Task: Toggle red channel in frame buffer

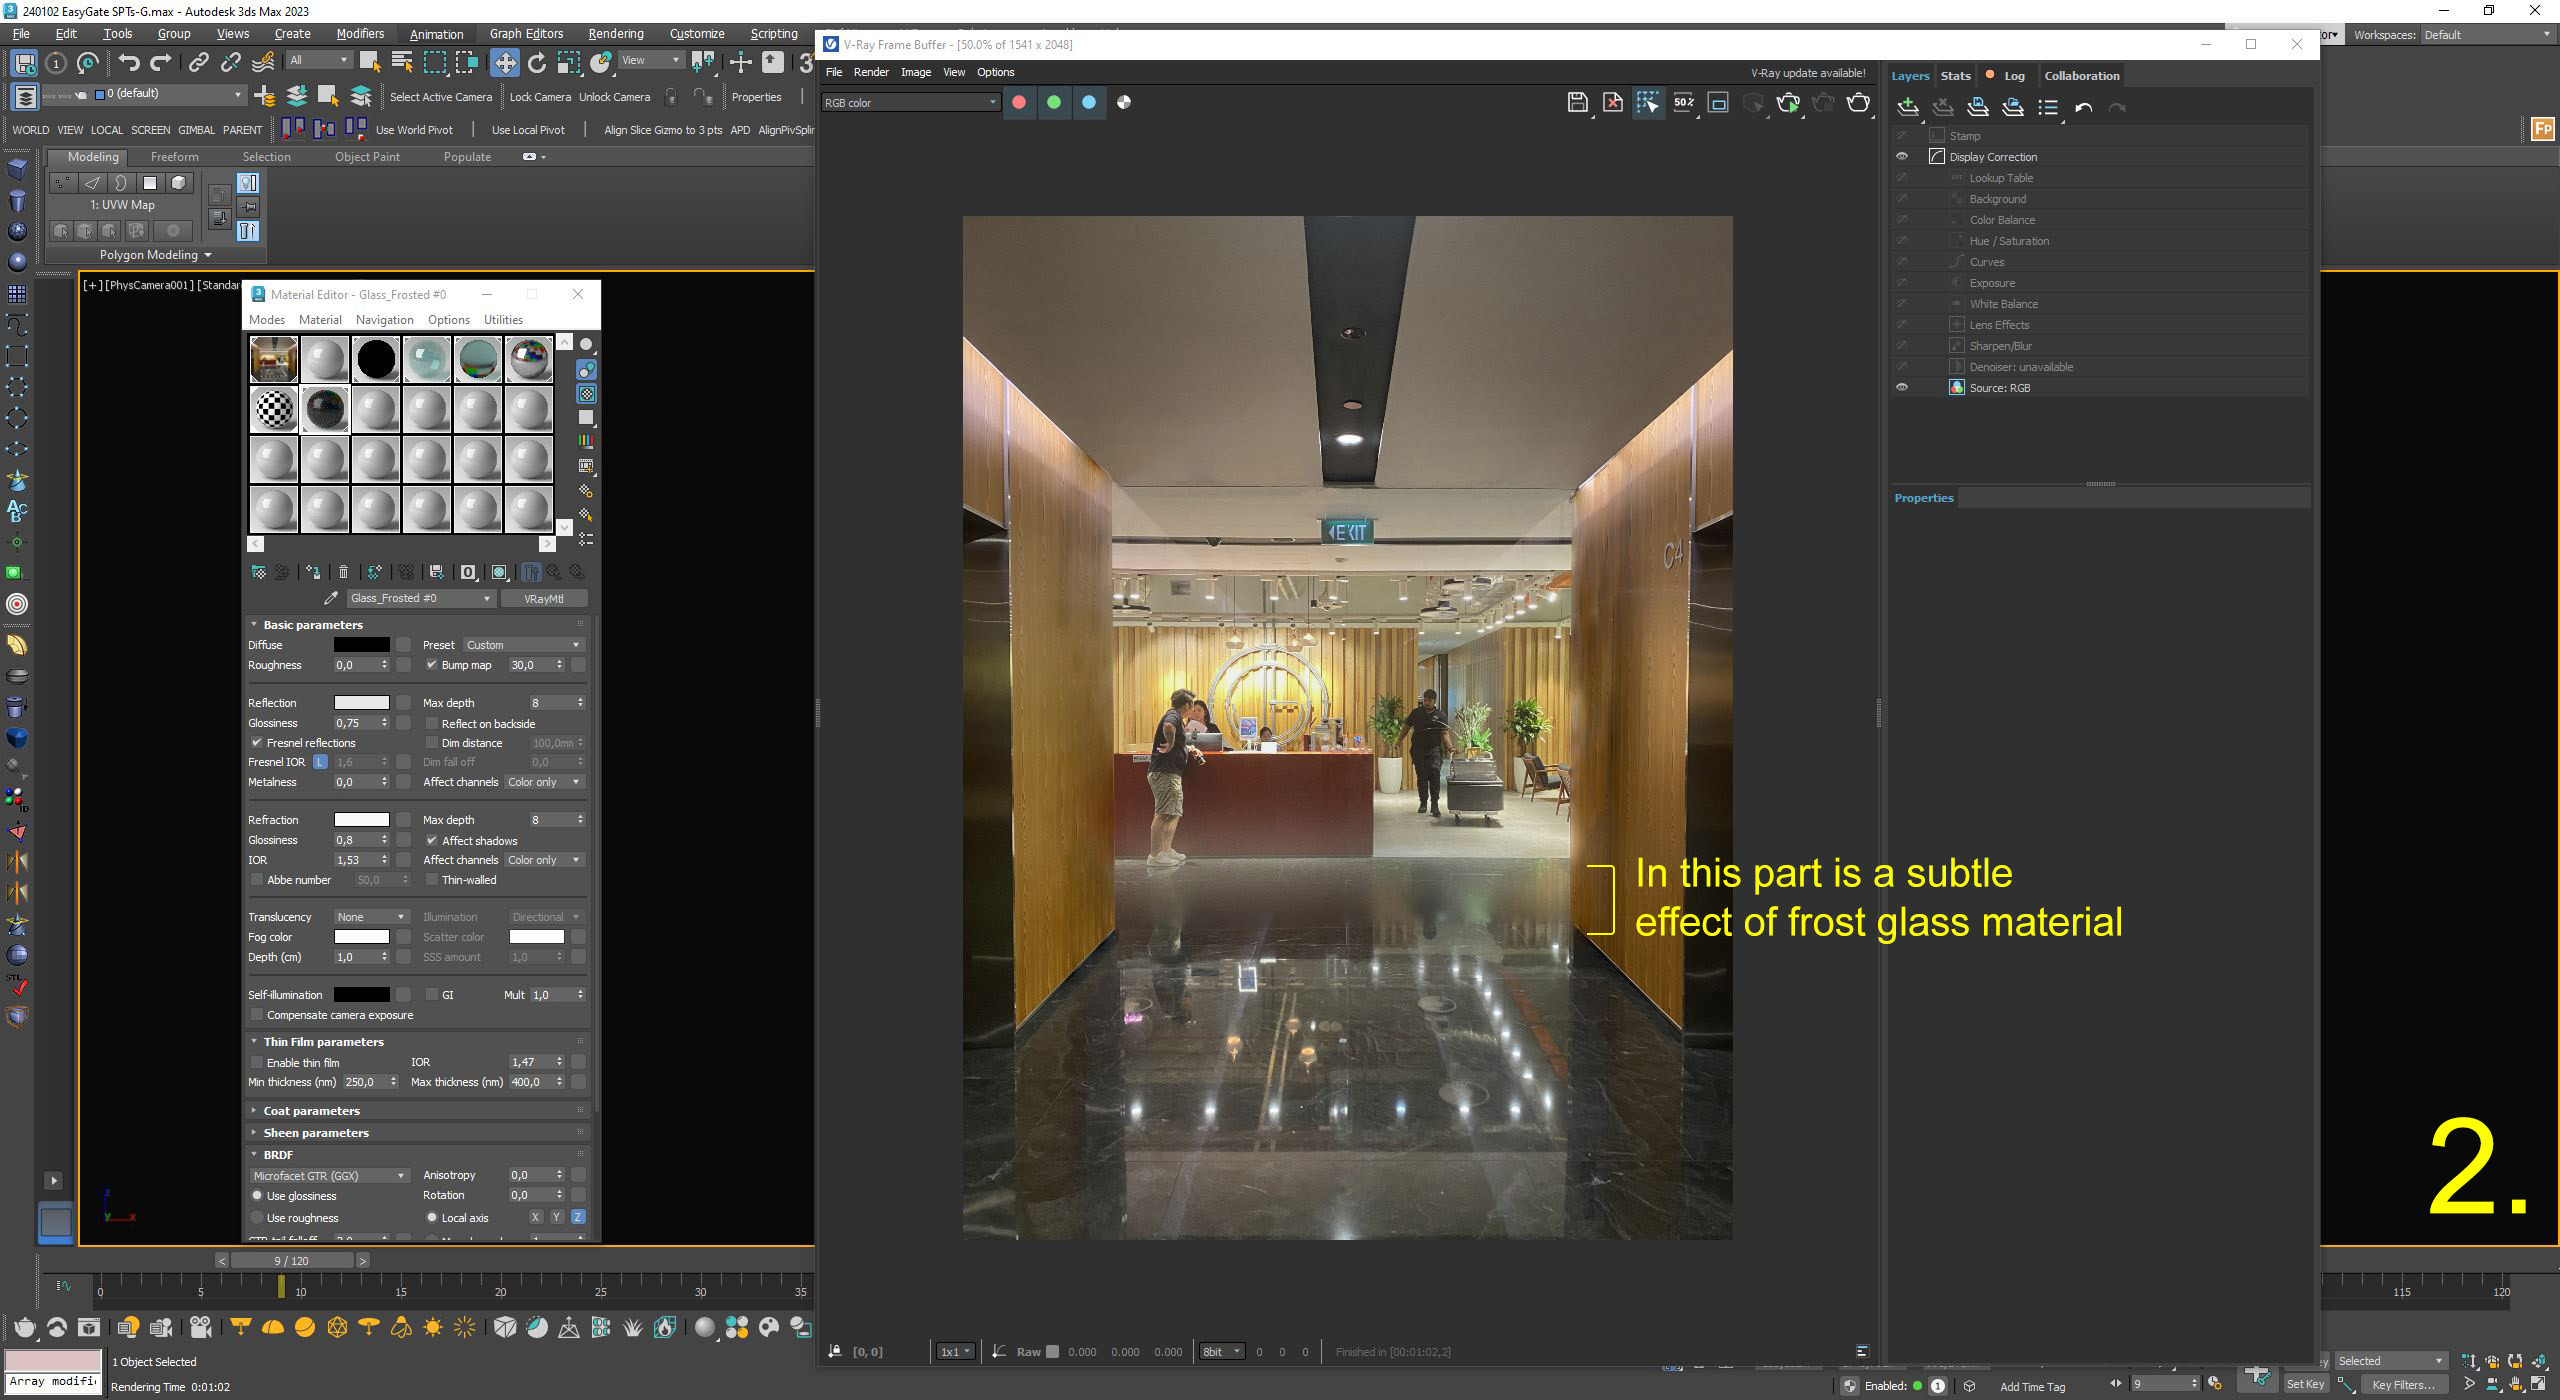Action: tap(1019, 102)
